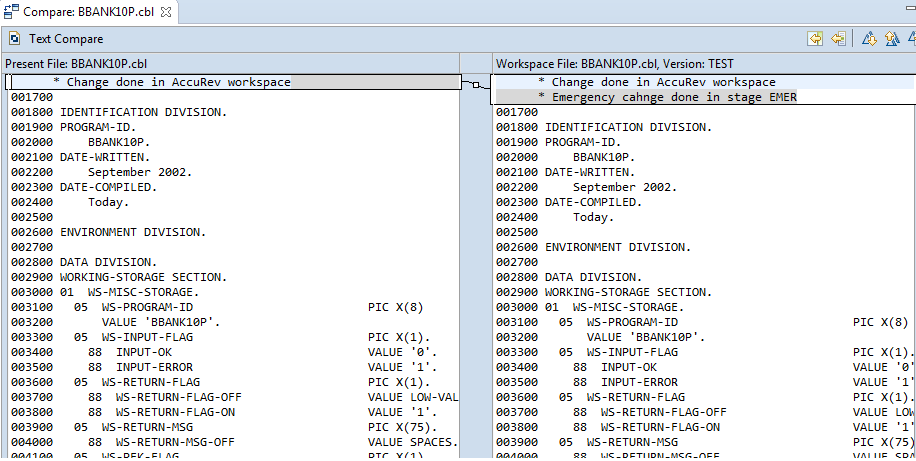Select the AccuRev workspace change line in left pane
Screen dimensions: 916x461
[178, 82]
